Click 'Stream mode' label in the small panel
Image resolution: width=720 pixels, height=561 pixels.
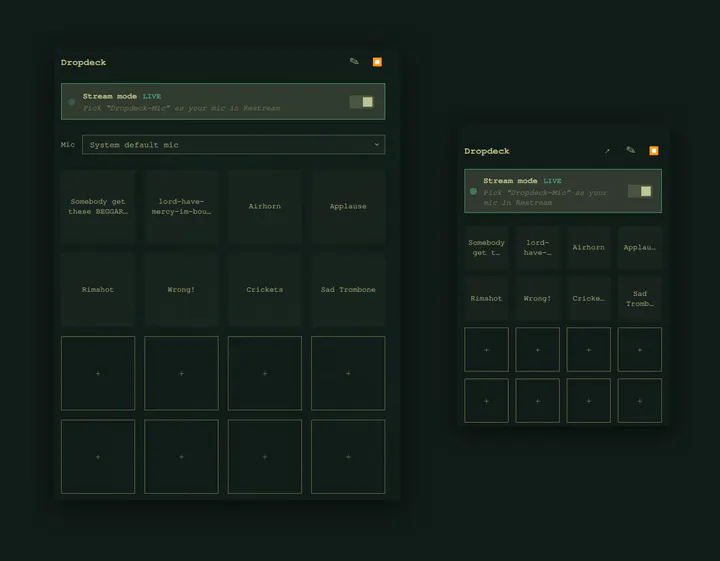click(510, 181)
